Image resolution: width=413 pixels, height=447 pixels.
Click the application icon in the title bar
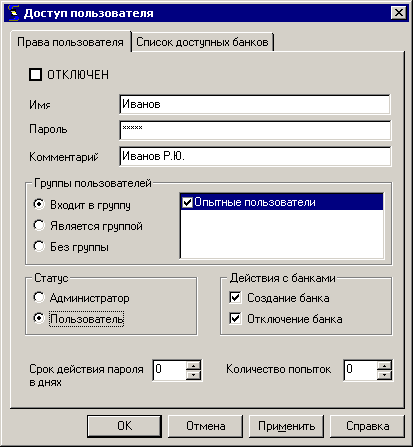pyautogui.click(x=14, y=13)
